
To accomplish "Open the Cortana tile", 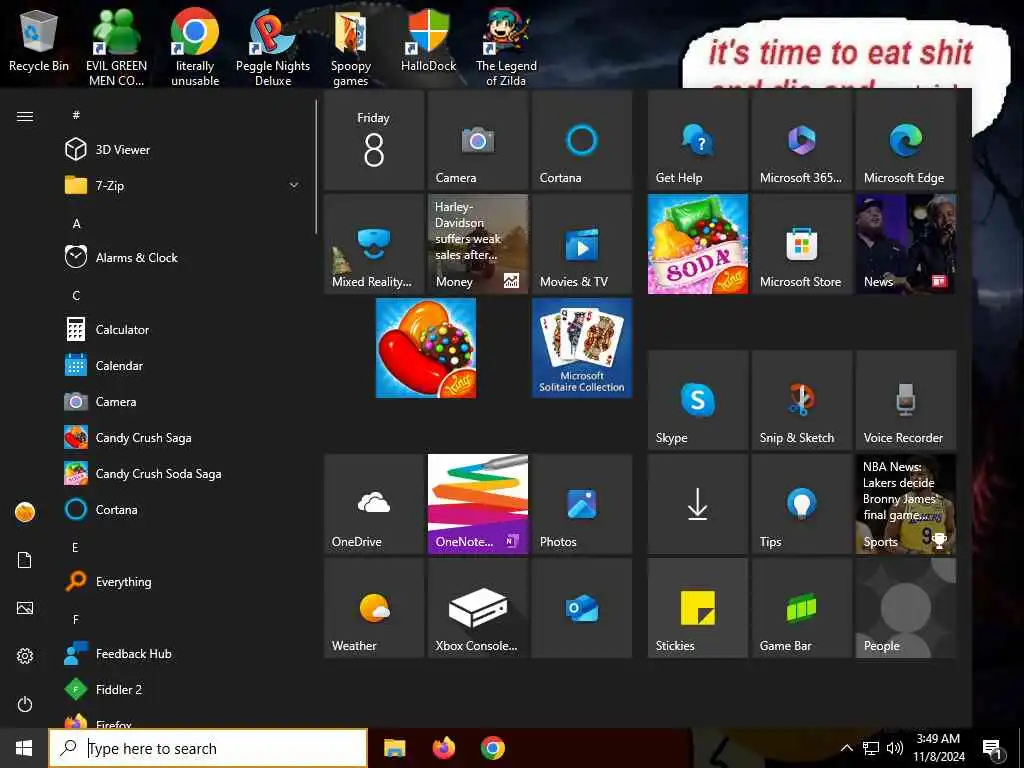I will 581,140.
